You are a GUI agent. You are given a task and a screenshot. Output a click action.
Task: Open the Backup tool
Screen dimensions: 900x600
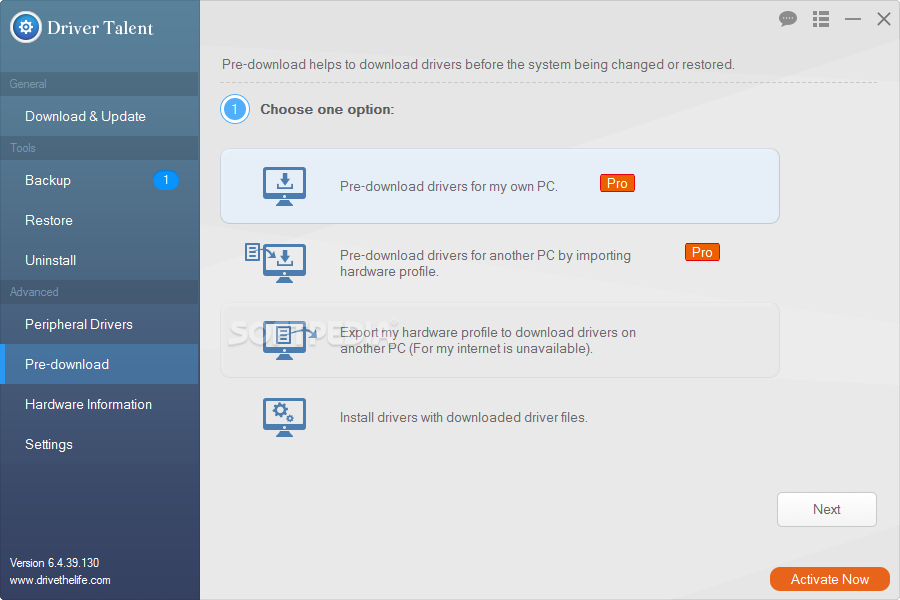click(99, 180)
